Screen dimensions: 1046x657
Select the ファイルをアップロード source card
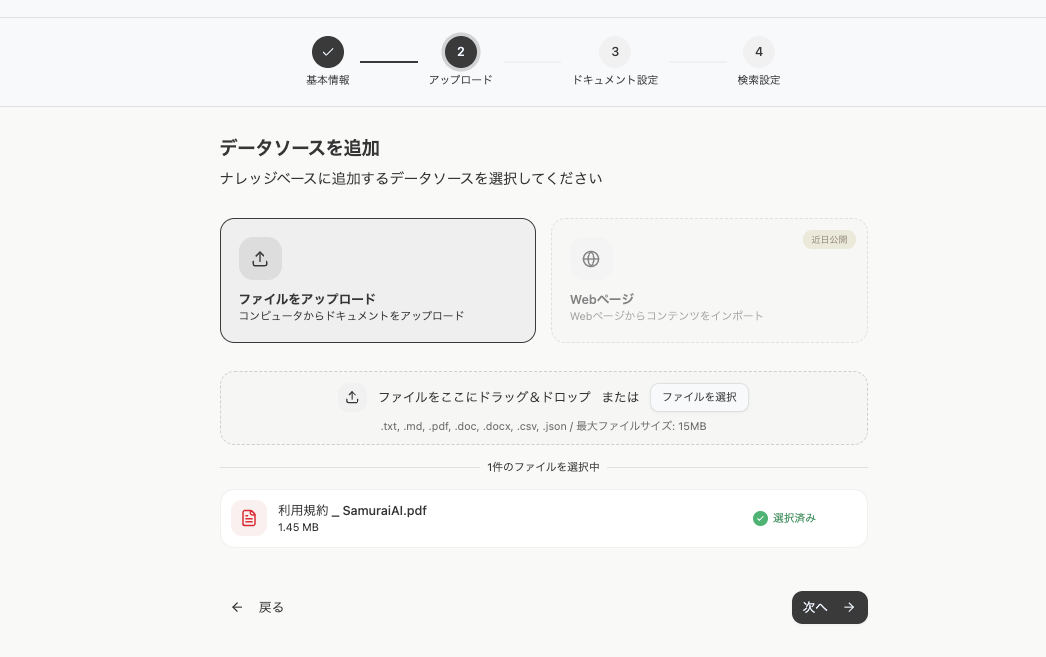pos(378,280)
